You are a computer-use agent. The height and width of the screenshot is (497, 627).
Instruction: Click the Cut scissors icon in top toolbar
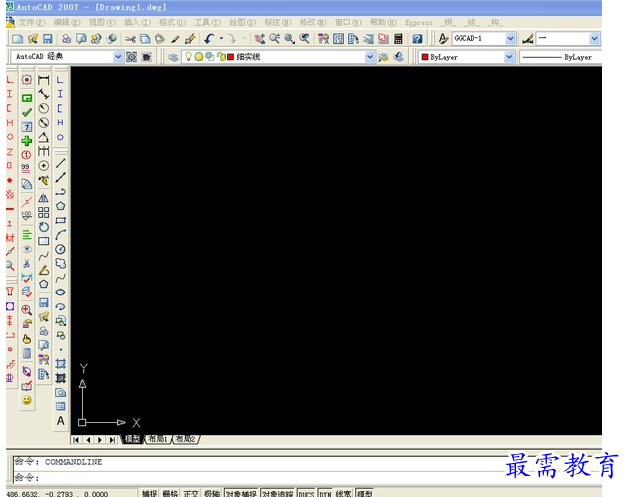130,39
